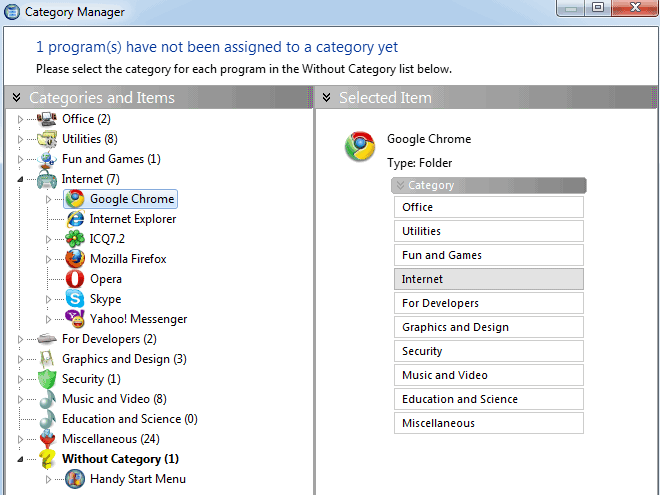This screenshot has height=495, width=660.
Task: Select Without Category tree item
Action: pyautogui.click(x=120, y=459)
